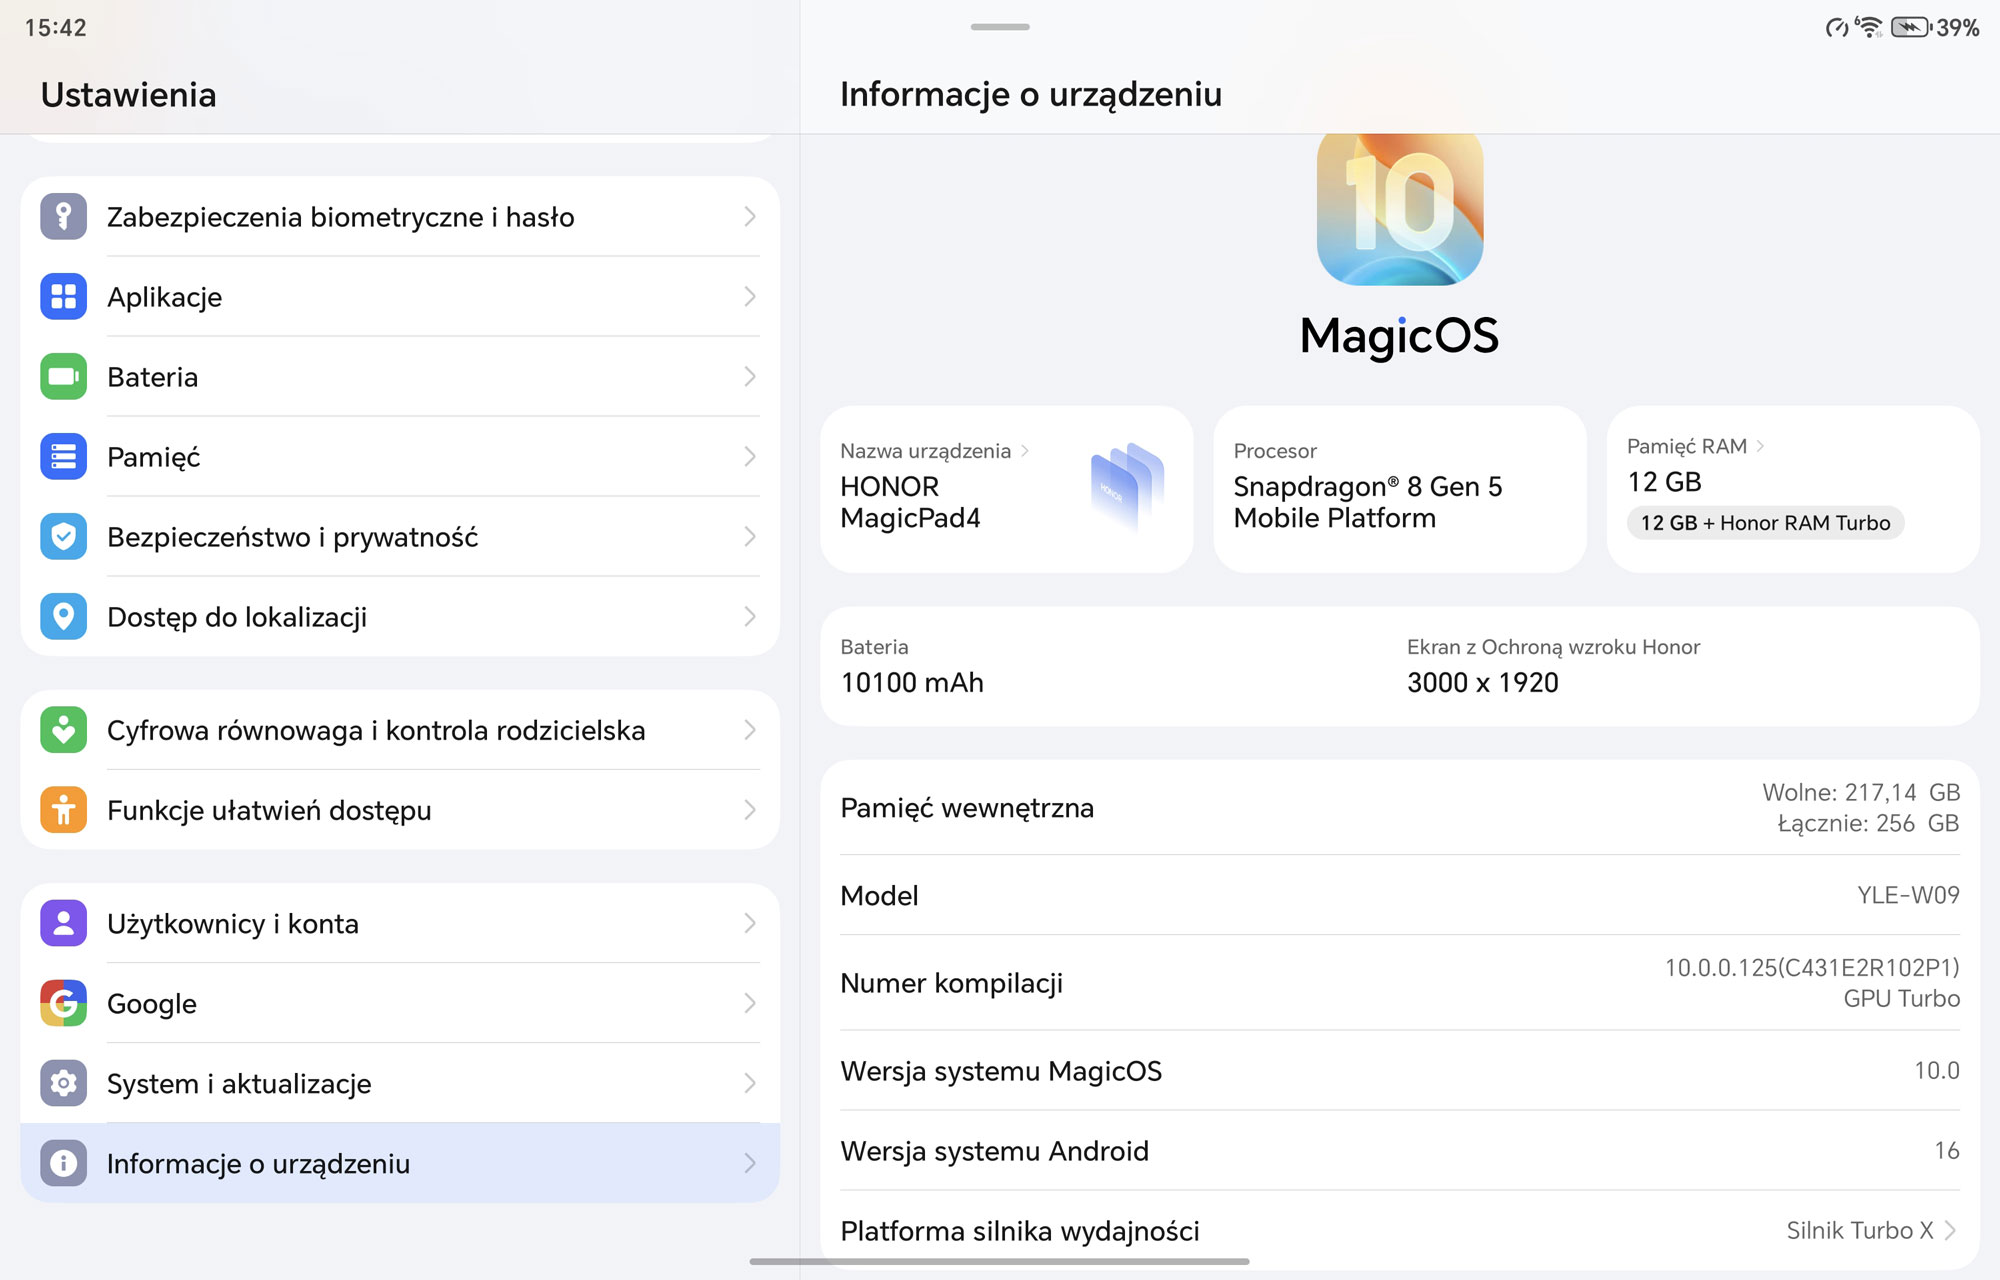Click chevron on the Pamięć row
The height and width of the screenshot is (1280, 2000).
point(750,457)
